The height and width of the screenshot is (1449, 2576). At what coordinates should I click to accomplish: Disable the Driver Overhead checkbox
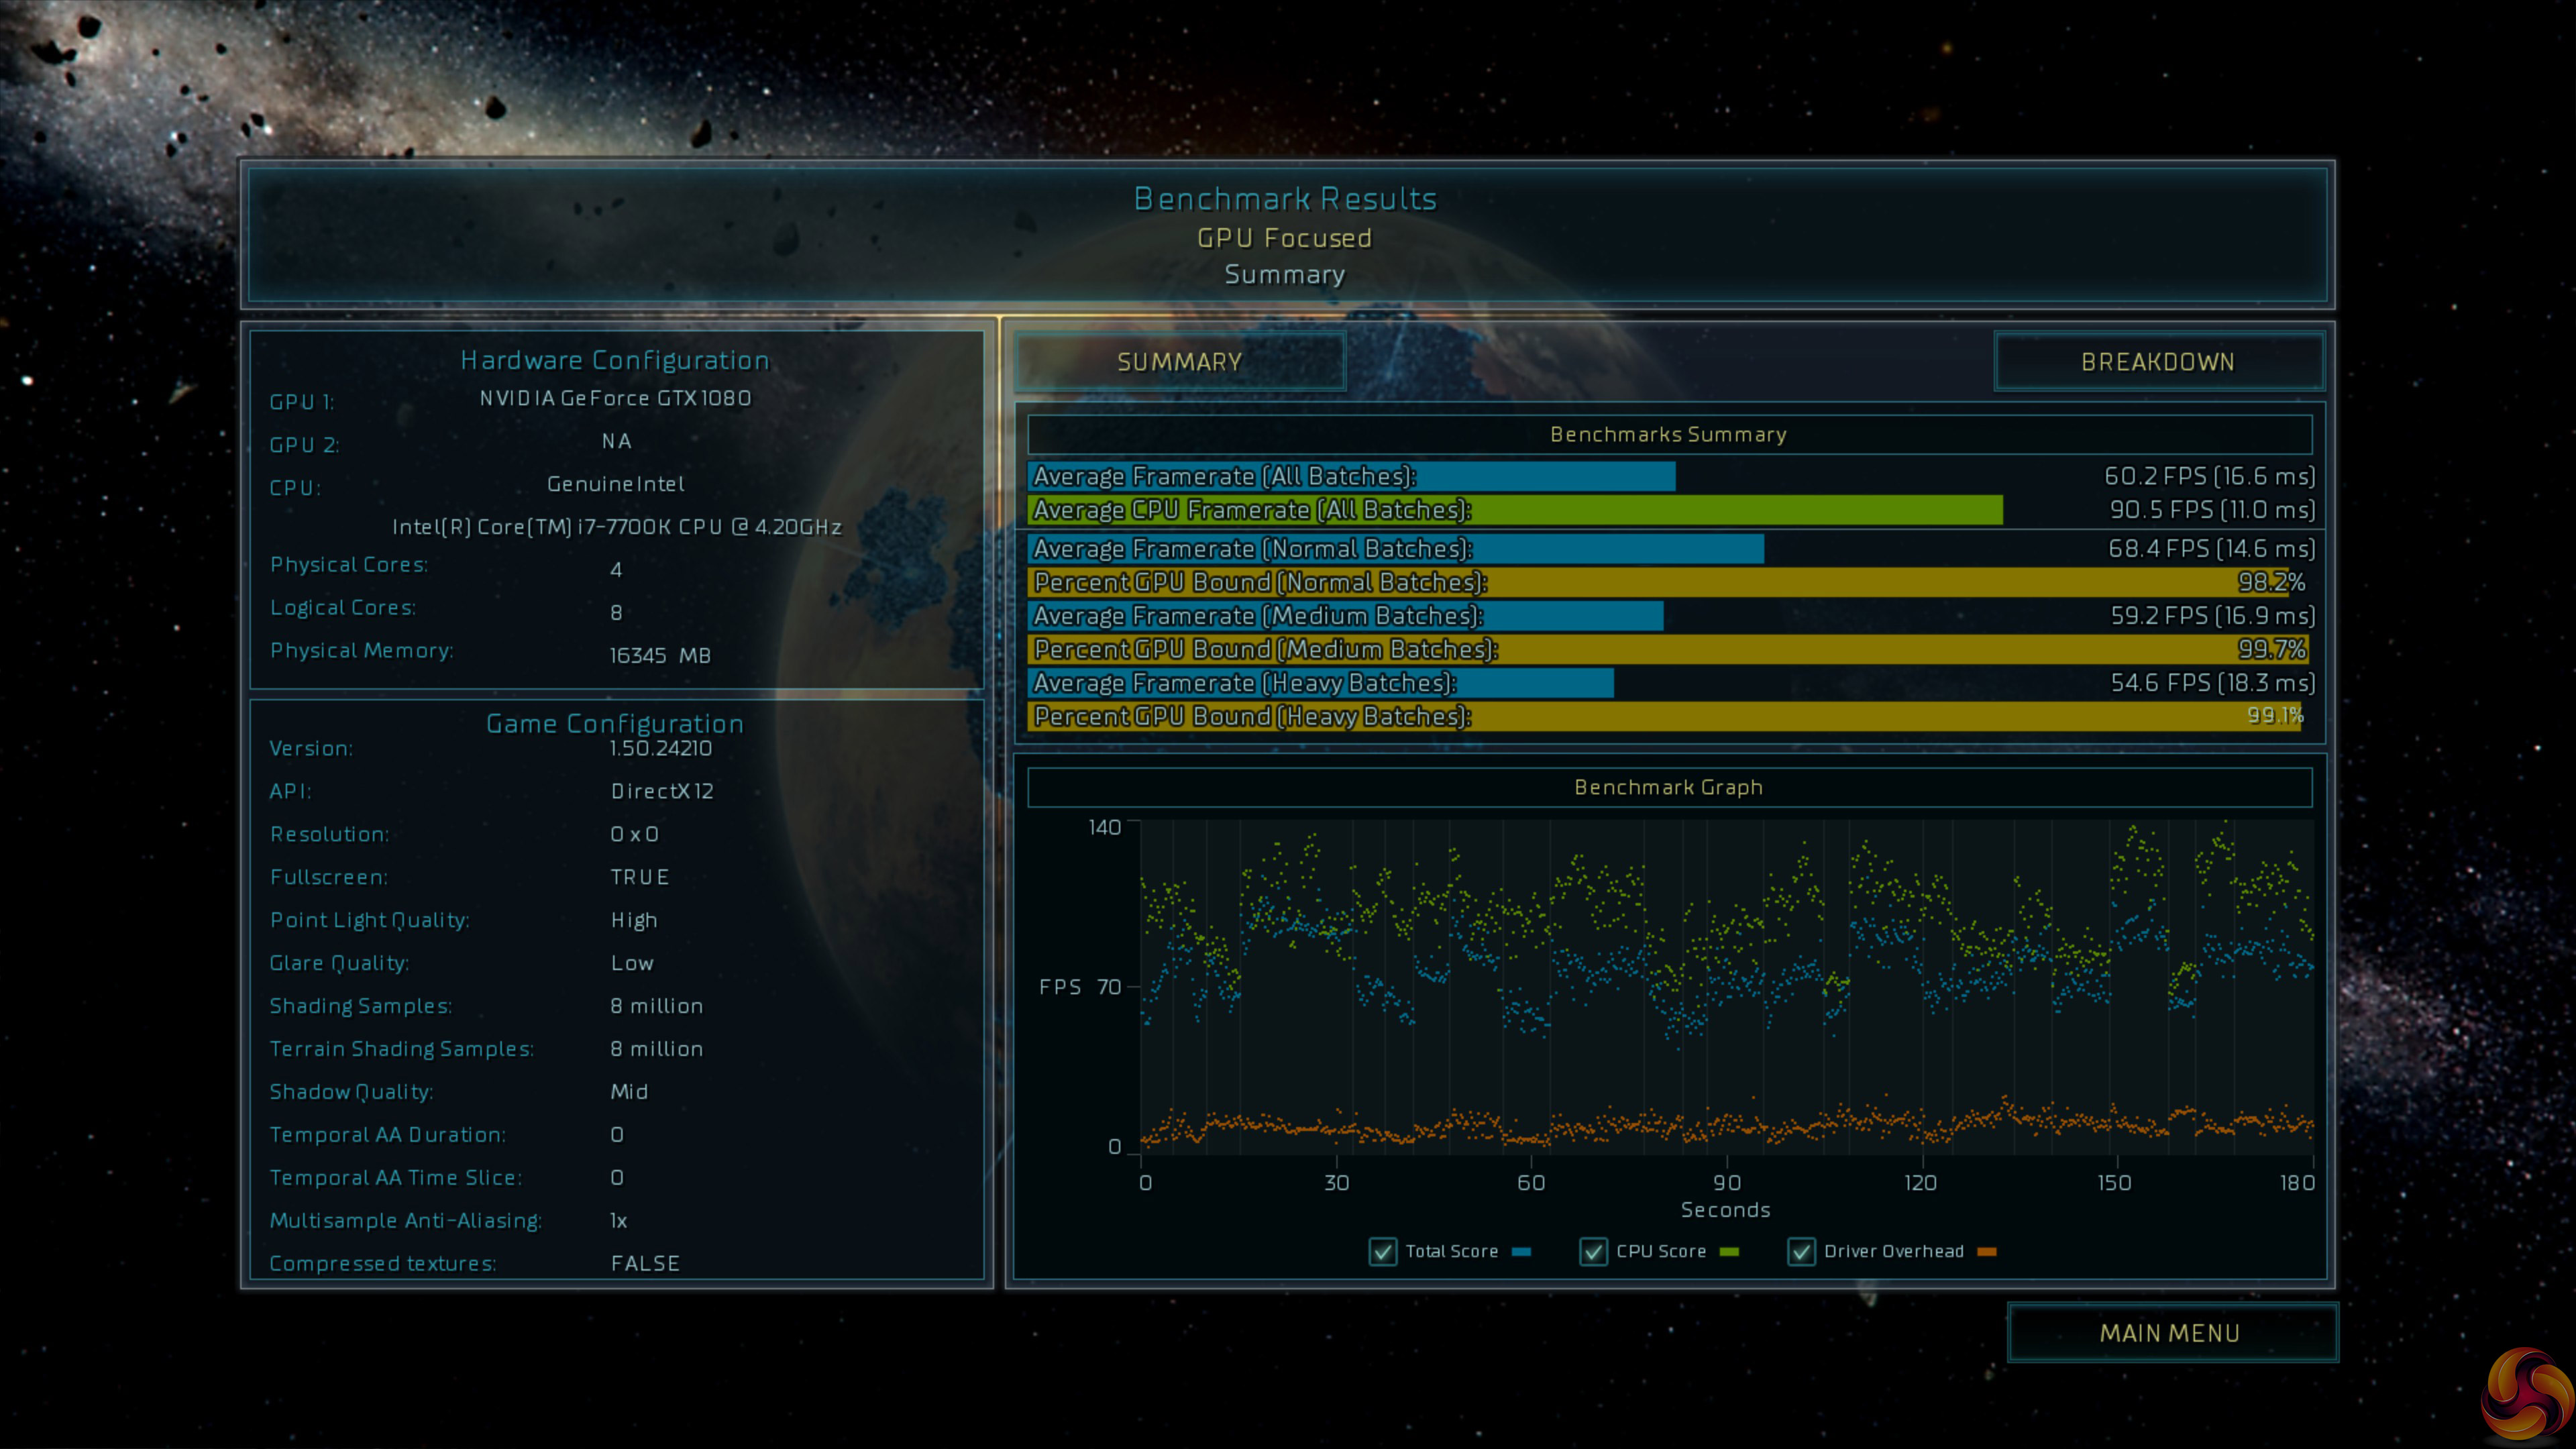pyautogui.click(x=1801, y=1251)
